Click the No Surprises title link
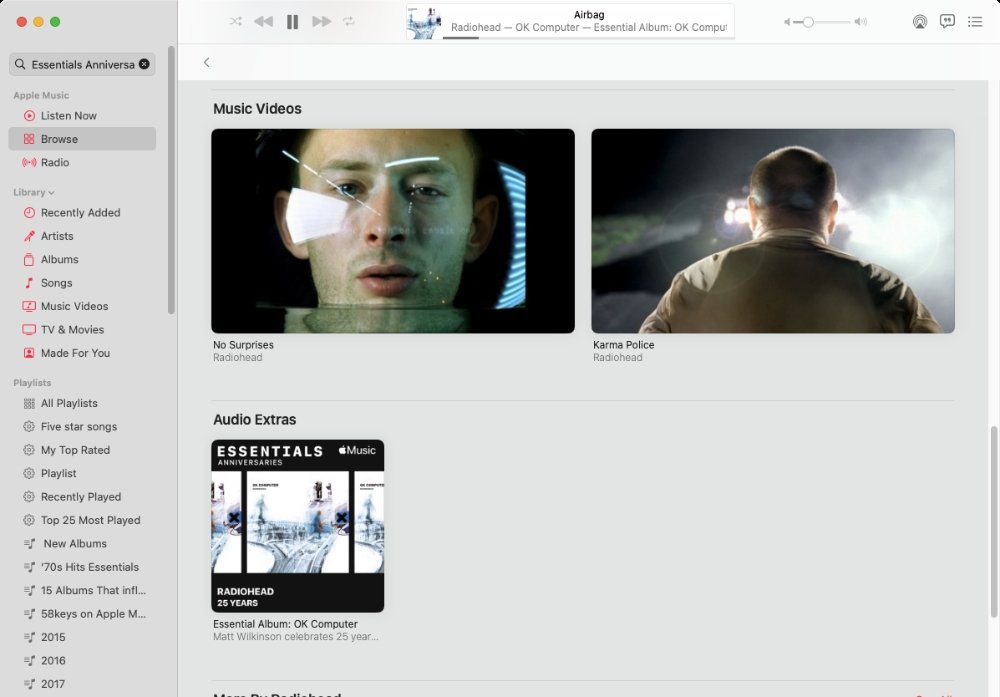Screen dimensions: 1000x697 pyautogui.click(x=243, y=345)
